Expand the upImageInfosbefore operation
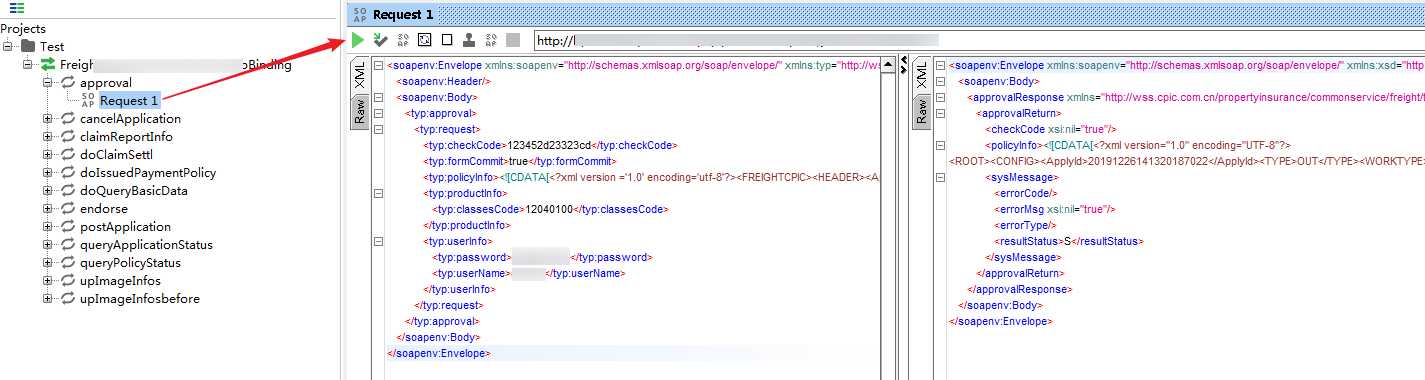Screen dimensions: 1425x380 click(48, 299)
